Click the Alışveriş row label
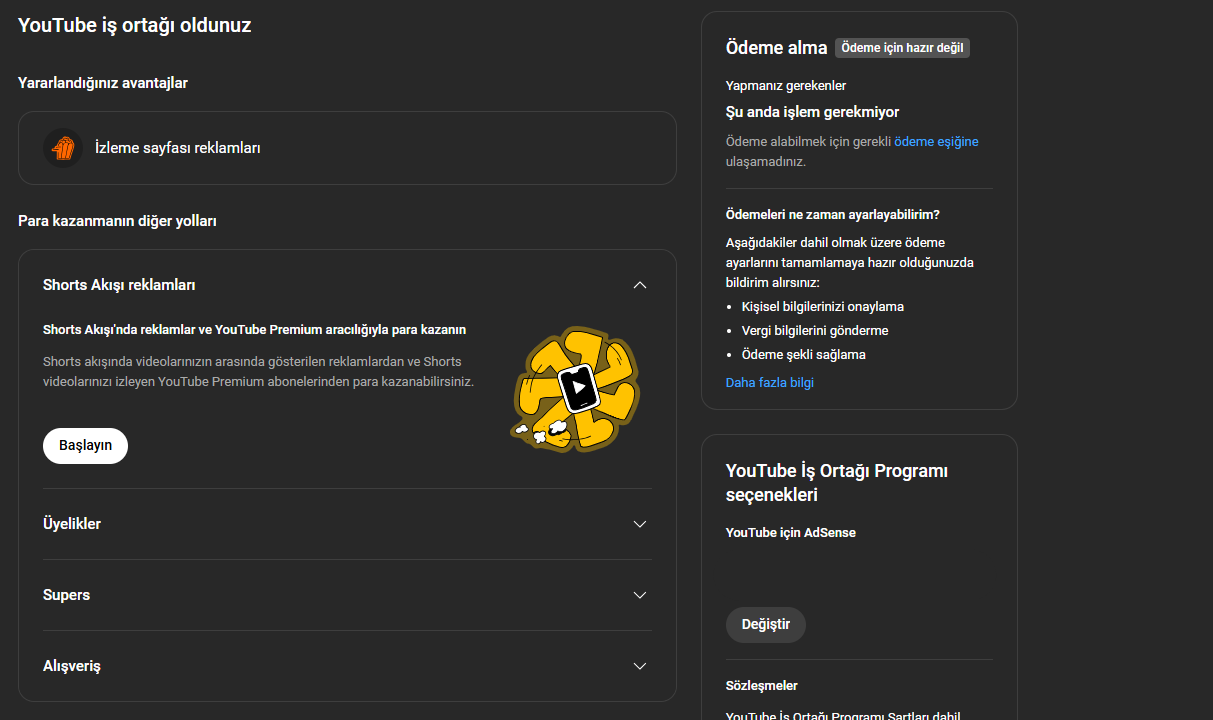 (x=72, y=666)
